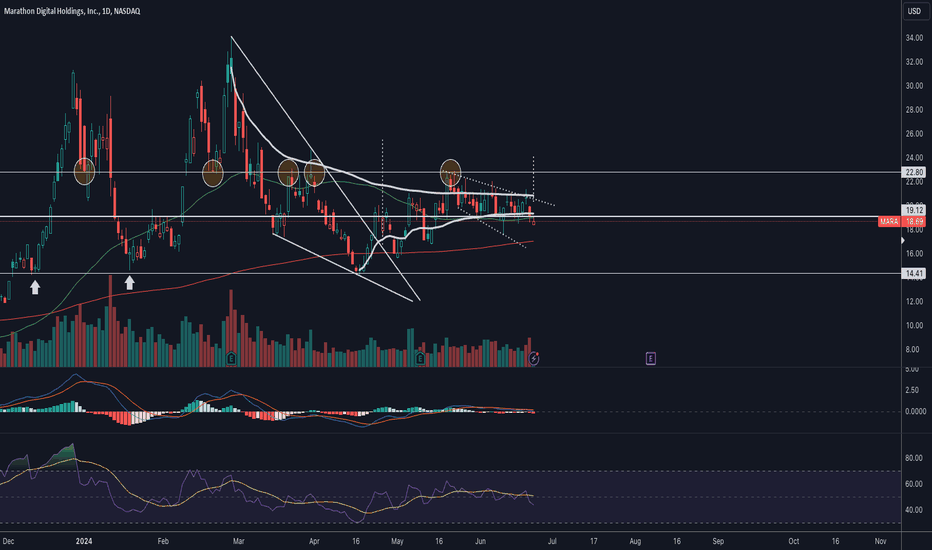The height and width of the screenshot is (550, 932).
Task: Click the Dec label on time axis
Action: point(8,541)
